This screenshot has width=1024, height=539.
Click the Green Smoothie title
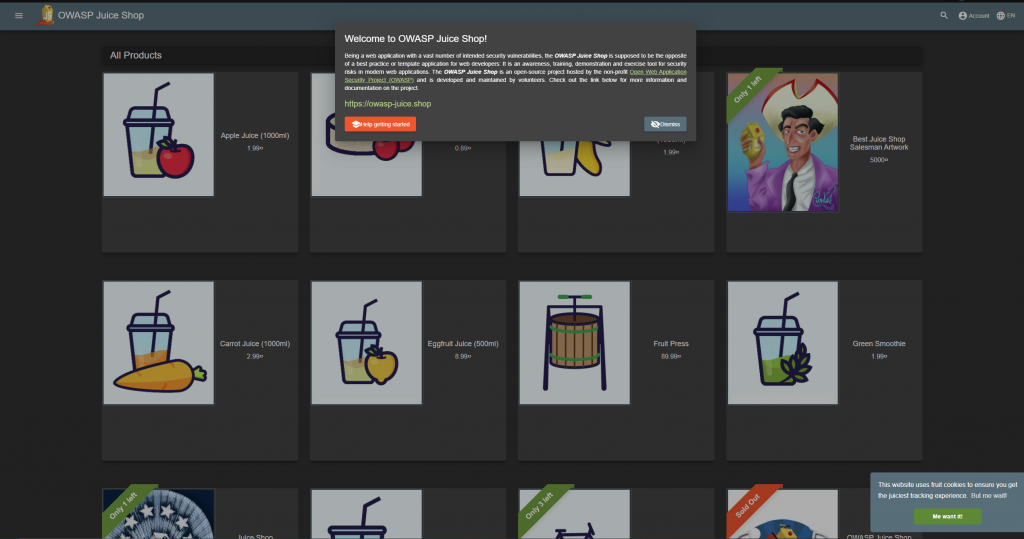pyautogui.click(x=879, y=344)
